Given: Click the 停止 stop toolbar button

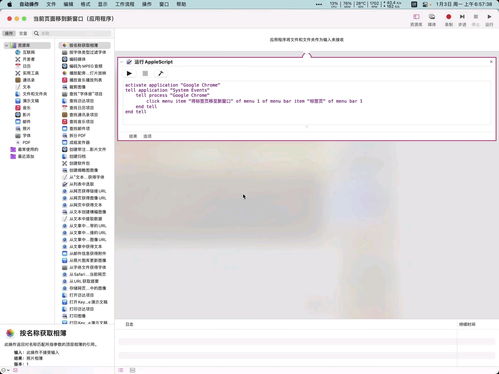Looking at the screenshot, I should pos(476,19).
